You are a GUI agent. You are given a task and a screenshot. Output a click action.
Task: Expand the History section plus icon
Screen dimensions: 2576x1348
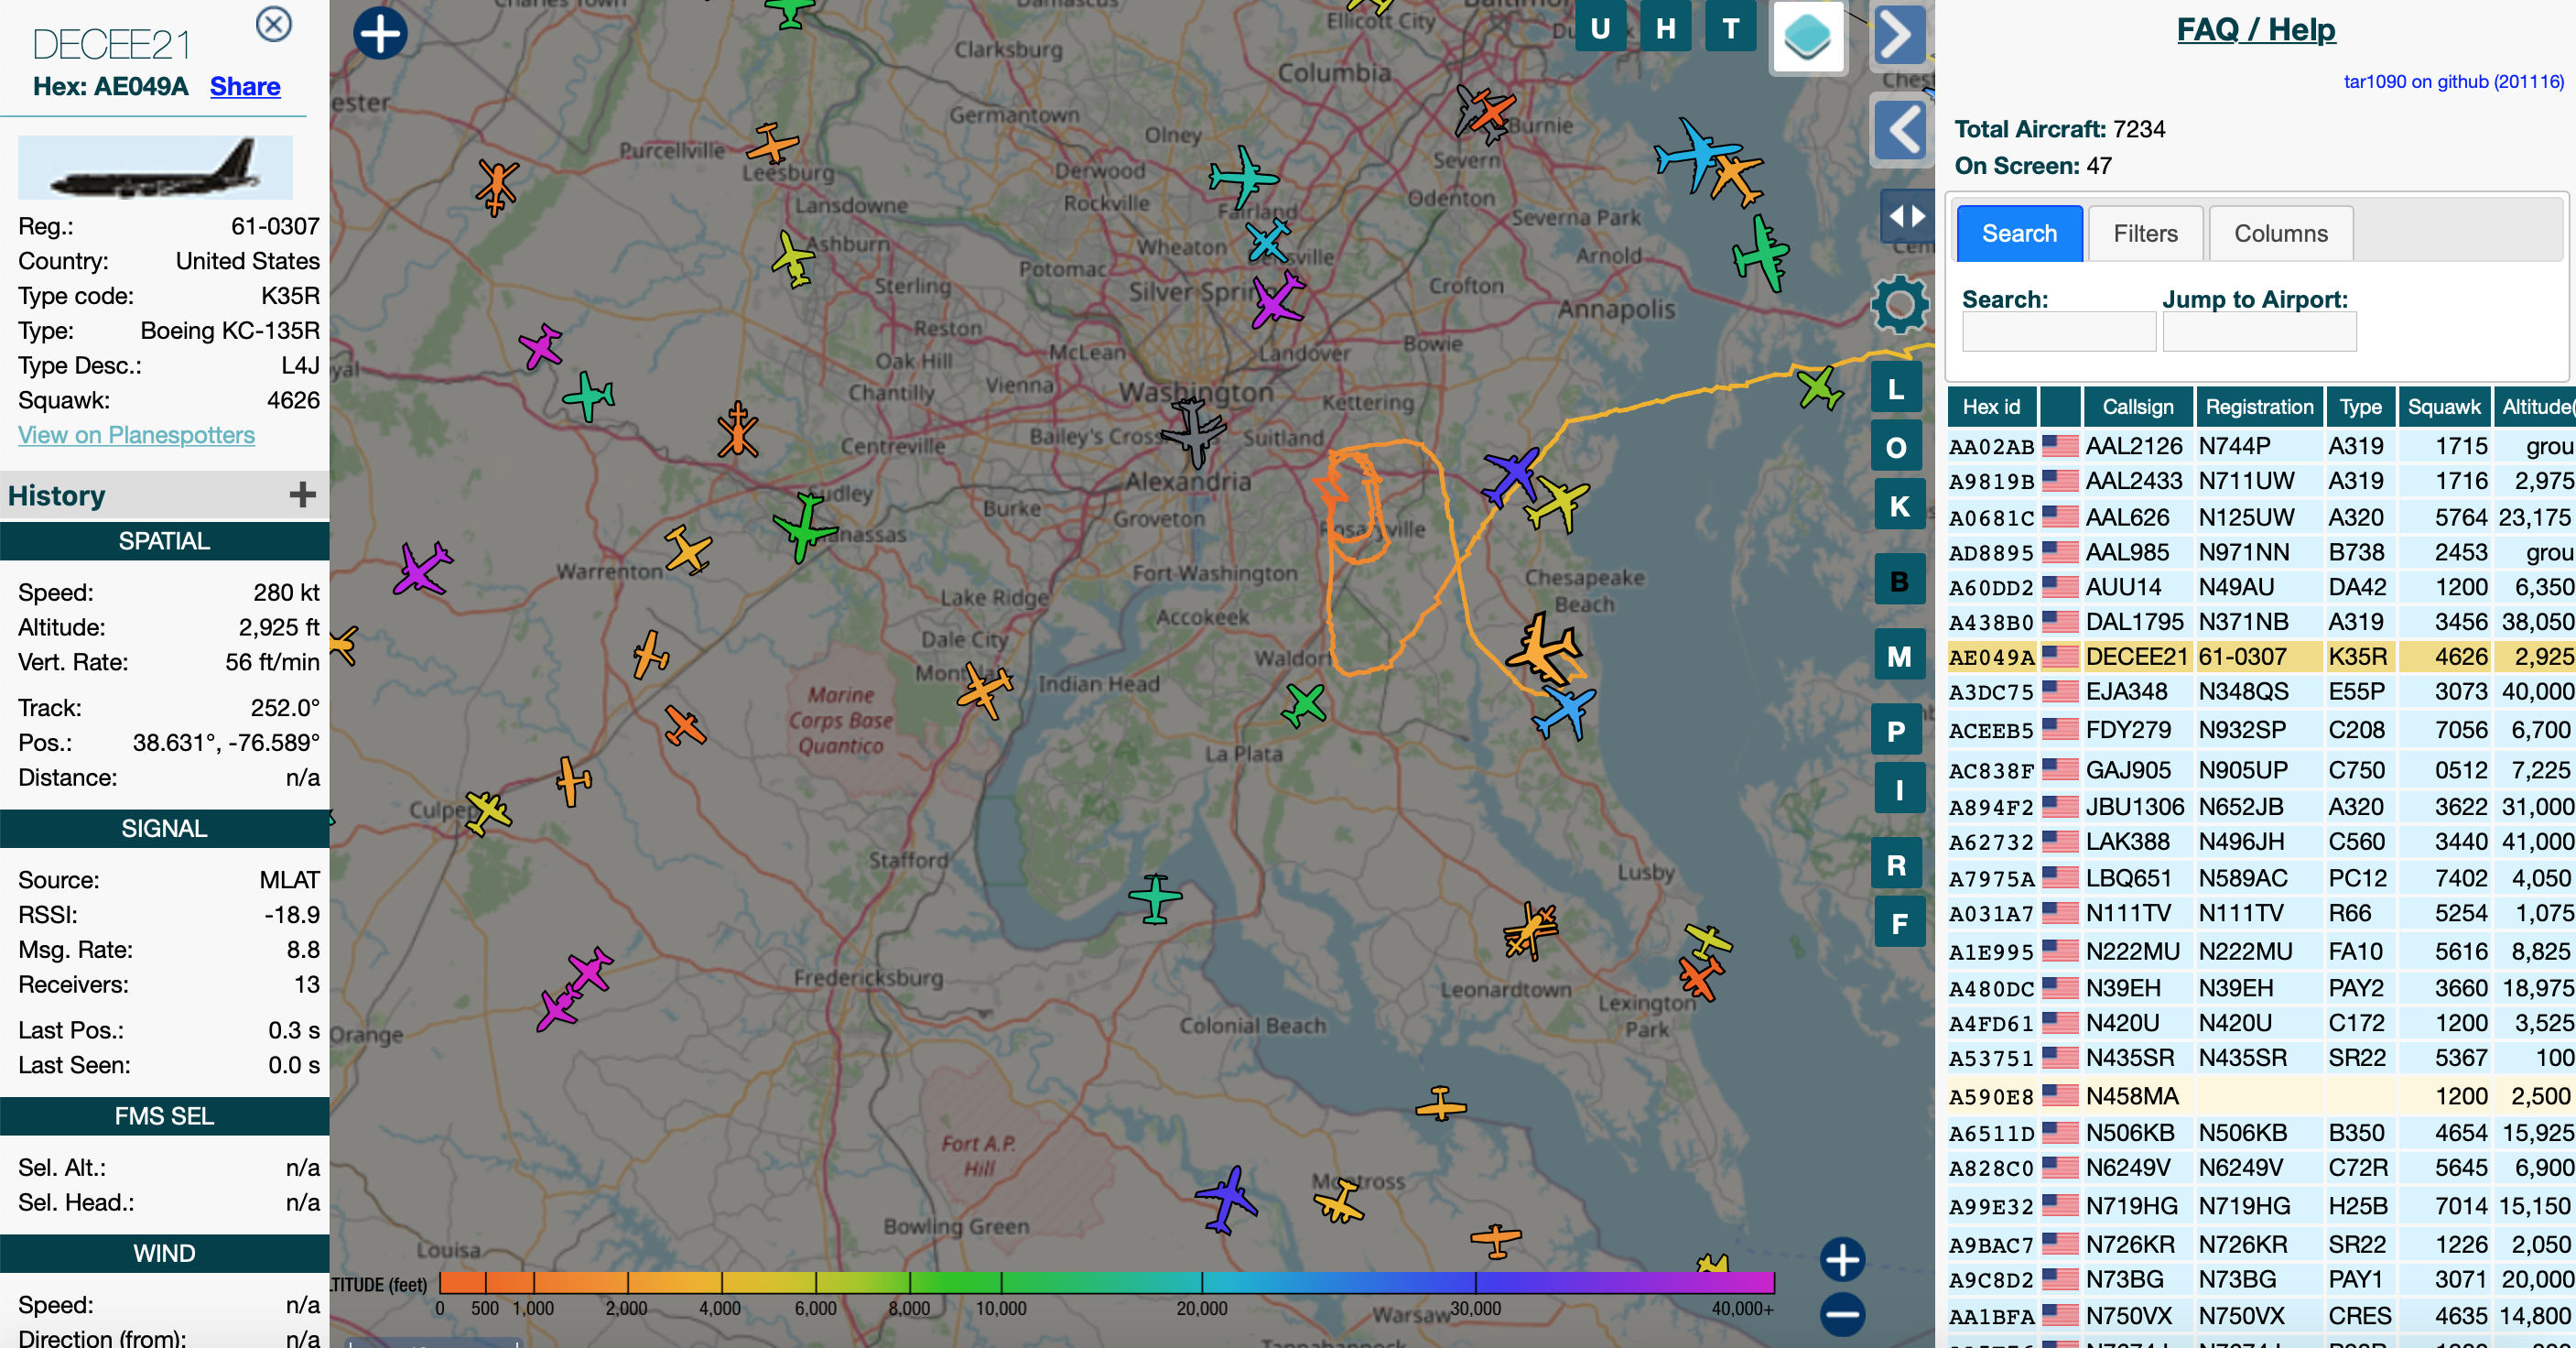302,494
